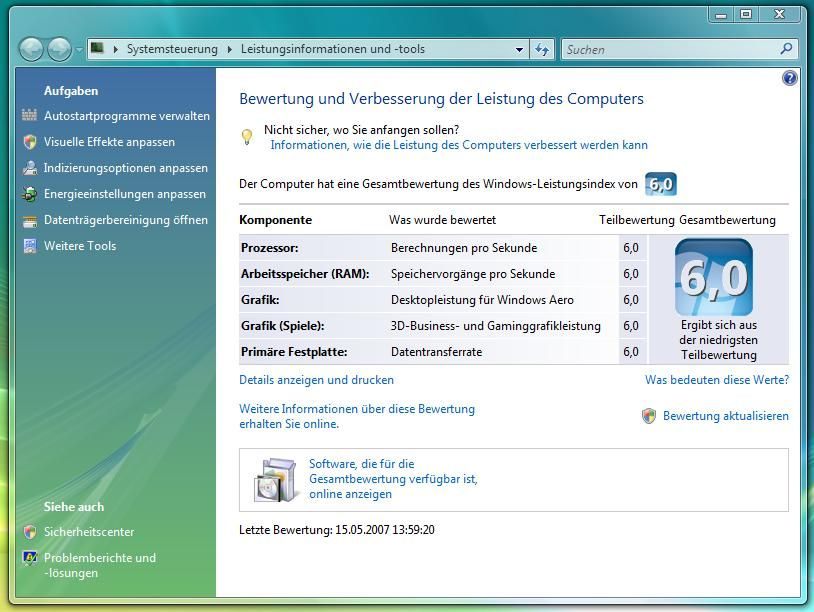Open Indizierungsoptionen anpassen
Screen dimensions: 814x612
coord(126,168)
